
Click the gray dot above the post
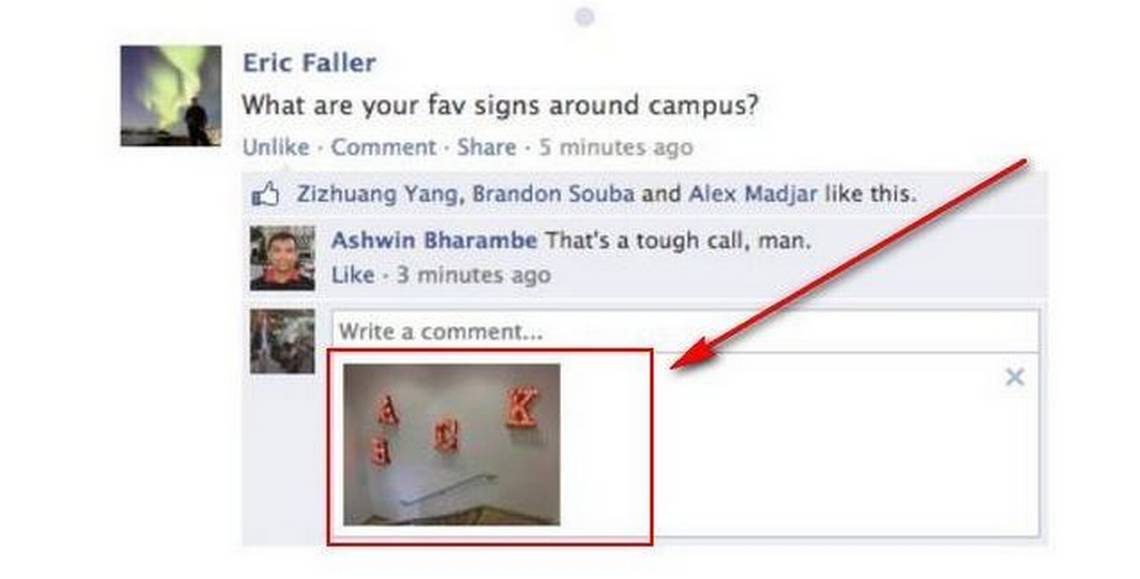(585, 17)
